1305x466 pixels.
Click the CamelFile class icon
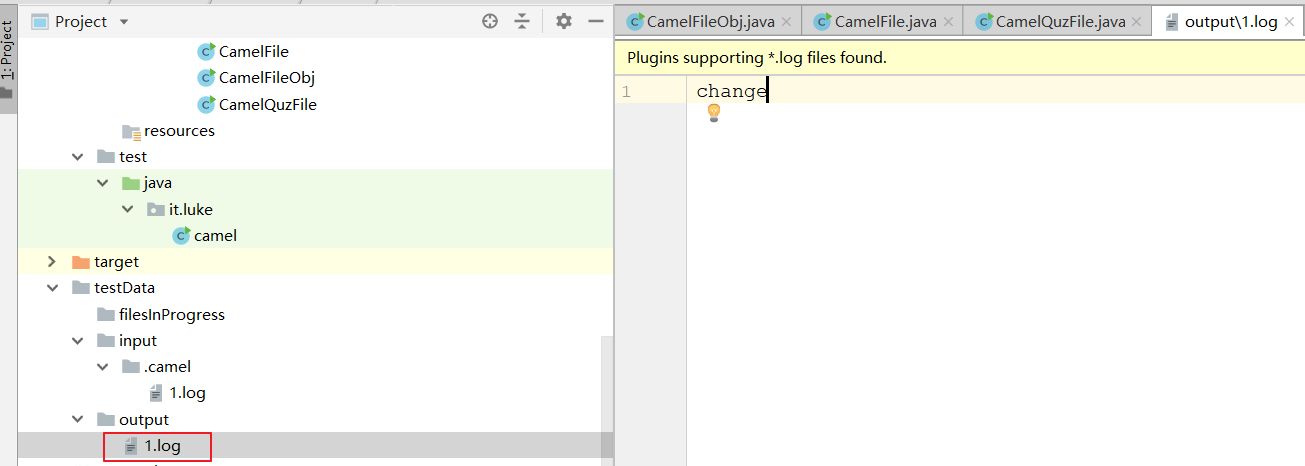206,51
